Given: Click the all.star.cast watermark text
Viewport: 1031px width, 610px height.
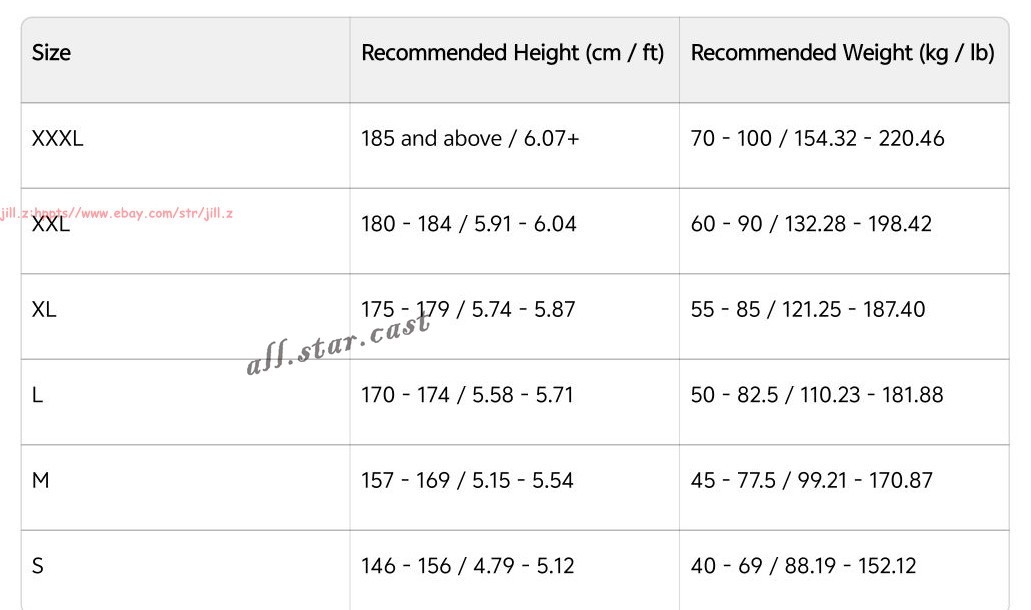Looking at the screenshot, I should point(338,344).
